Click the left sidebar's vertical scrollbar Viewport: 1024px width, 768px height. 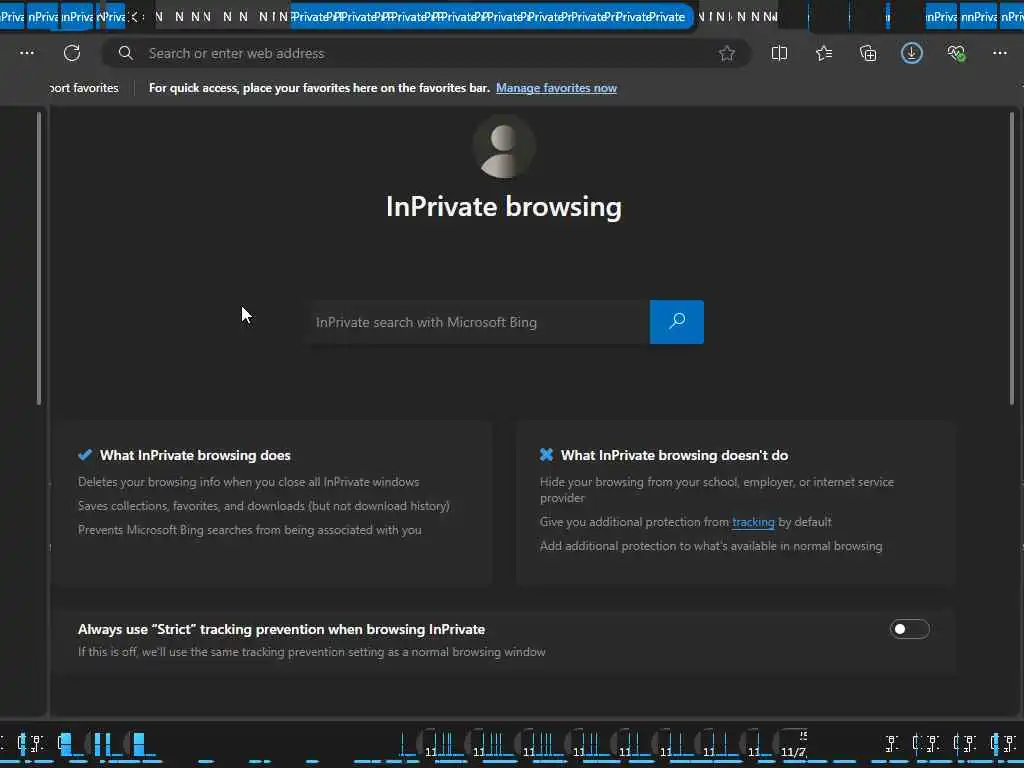[x=39, y=258]
